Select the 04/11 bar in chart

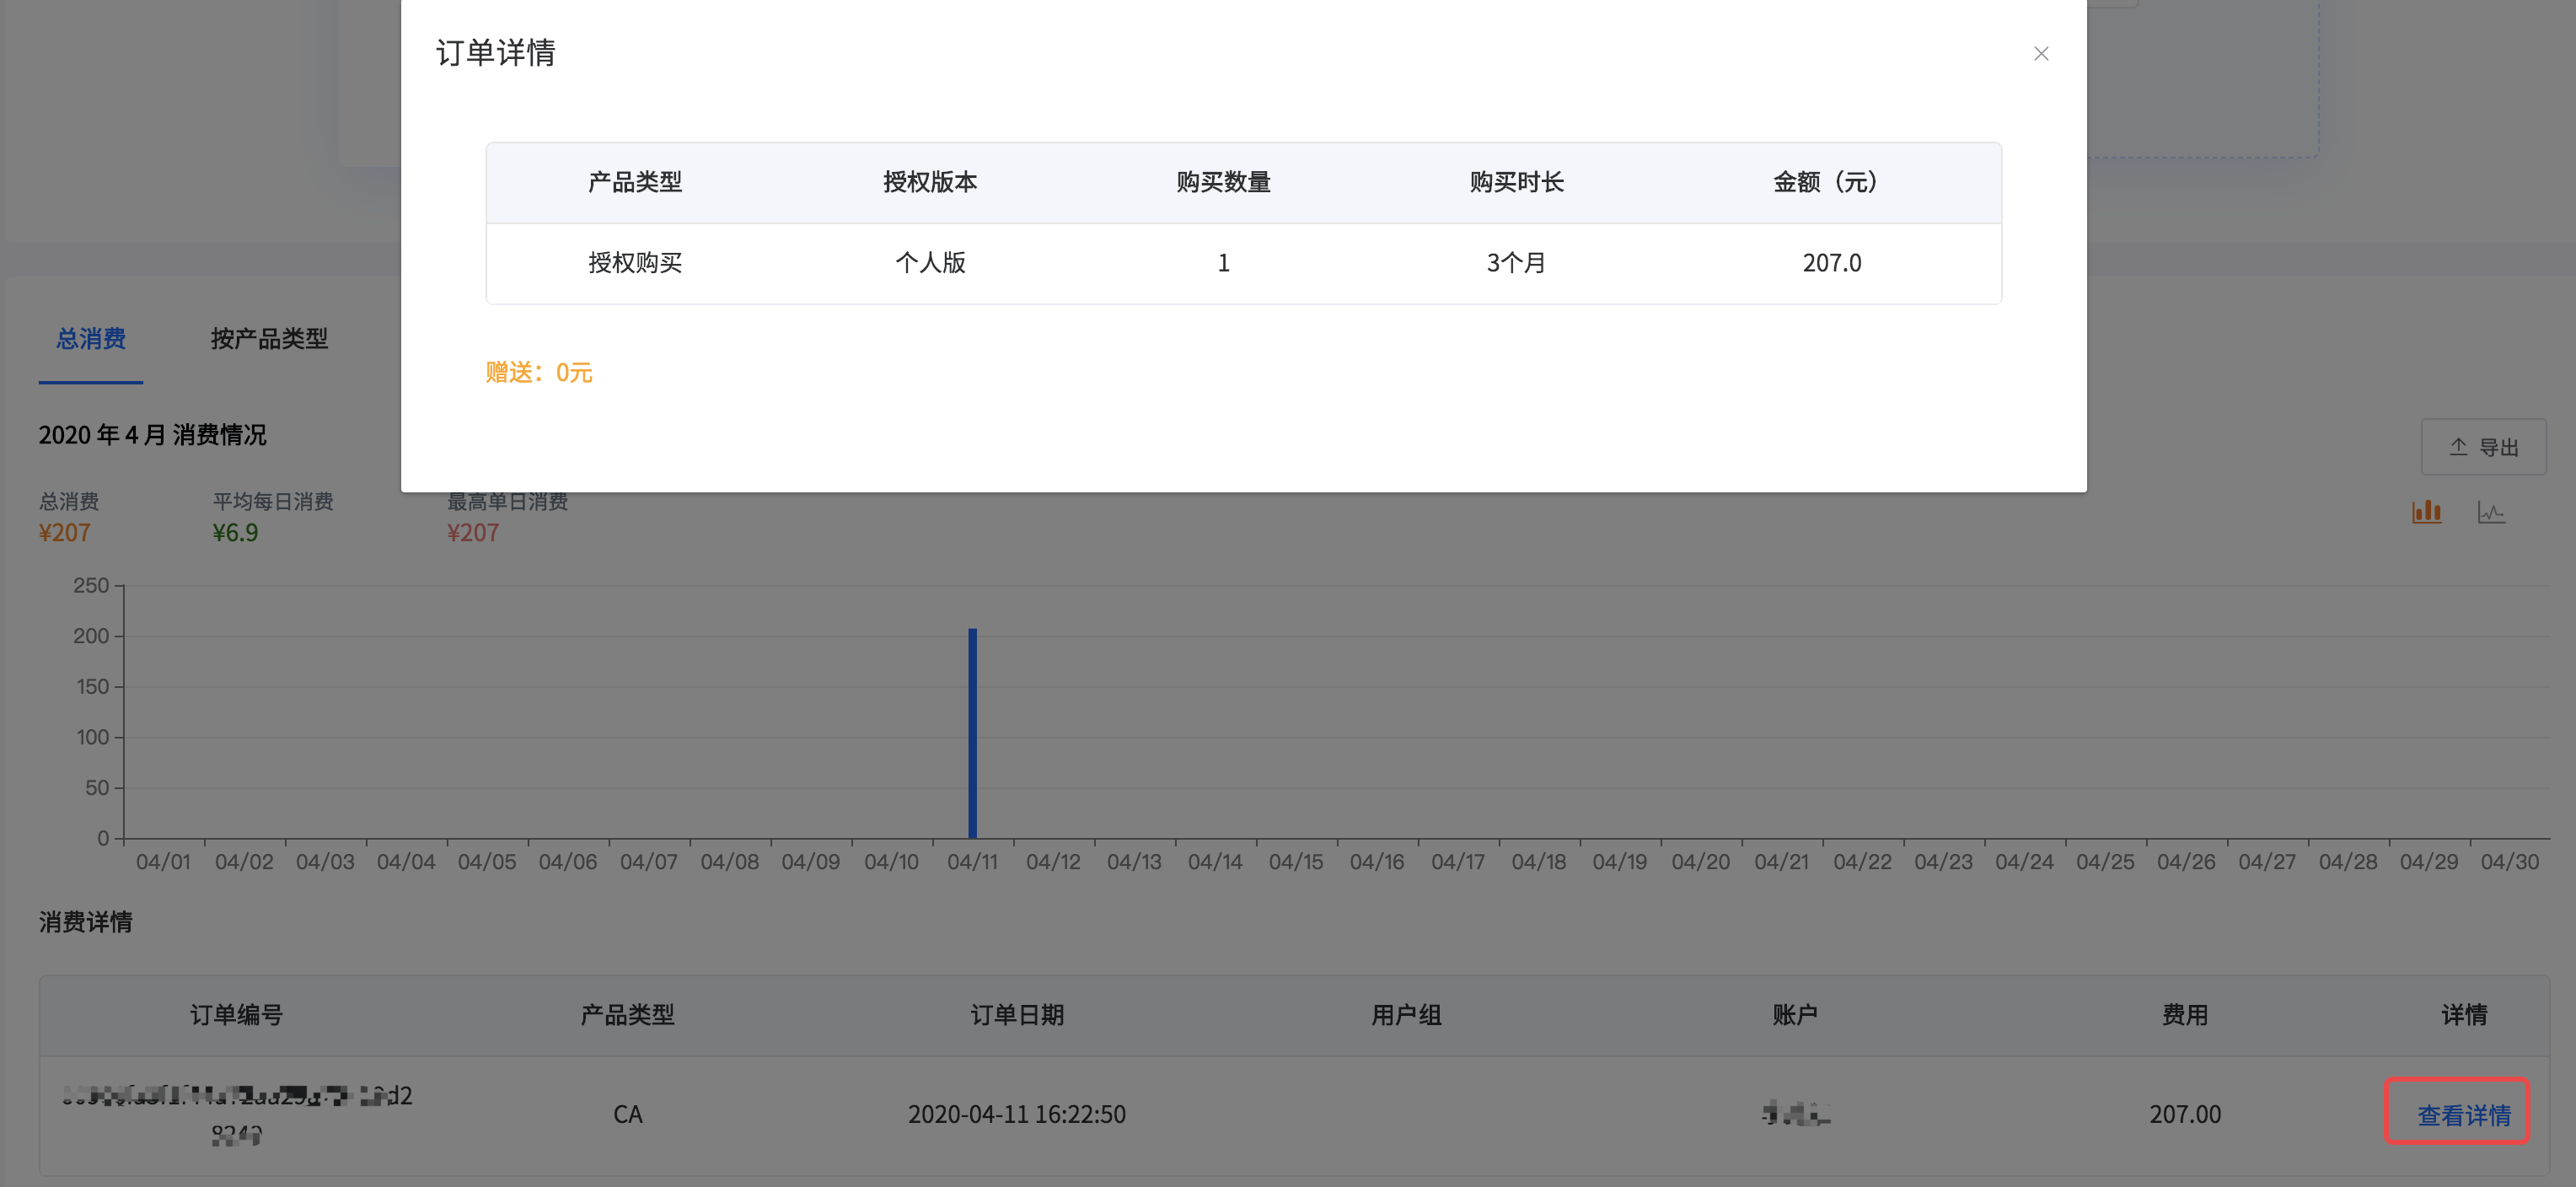[x=972, y=733]
